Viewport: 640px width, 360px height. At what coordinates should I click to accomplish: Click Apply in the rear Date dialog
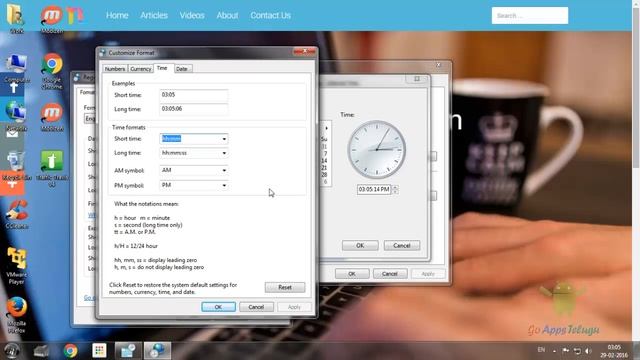tap(428, 273)
